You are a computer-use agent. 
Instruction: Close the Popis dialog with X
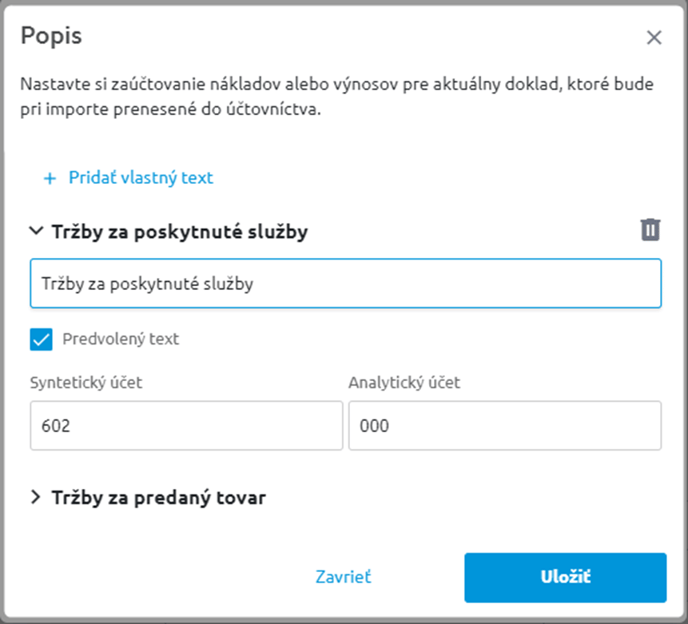(x=654, y=38)
